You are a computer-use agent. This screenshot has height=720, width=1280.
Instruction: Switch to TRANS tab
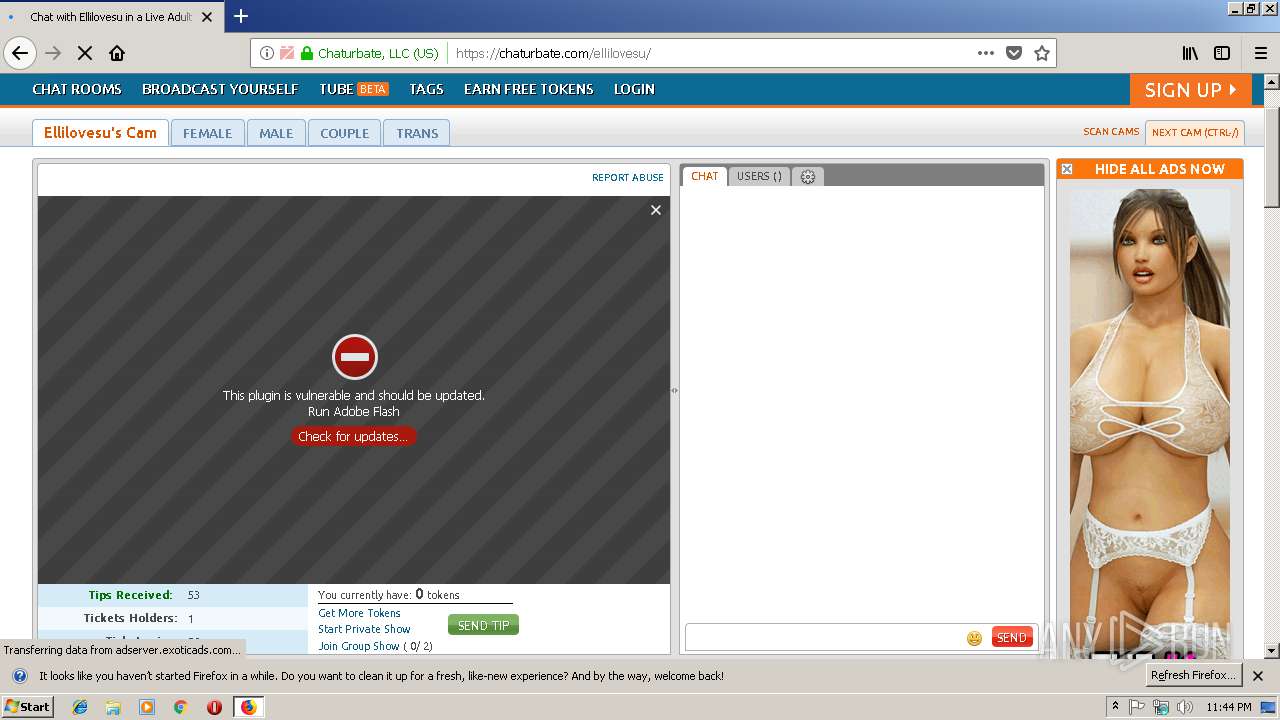417,133
